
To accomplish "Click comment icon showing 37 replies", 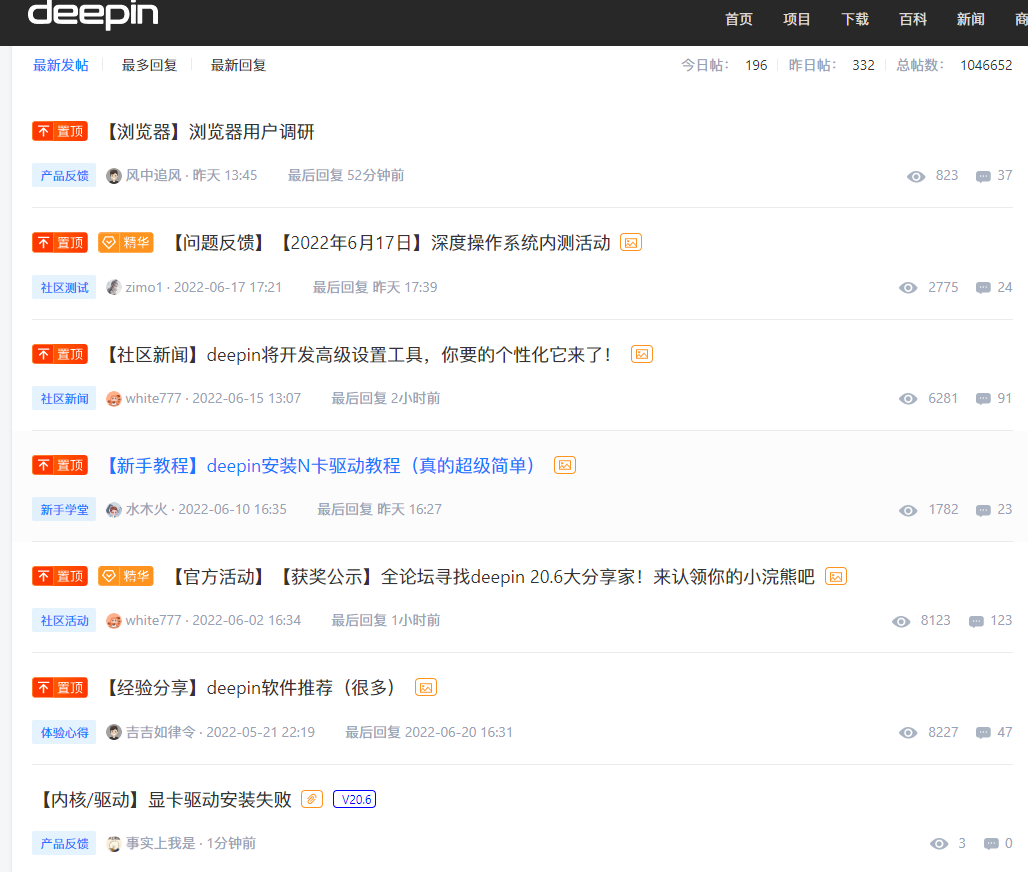I will point(983,176).
